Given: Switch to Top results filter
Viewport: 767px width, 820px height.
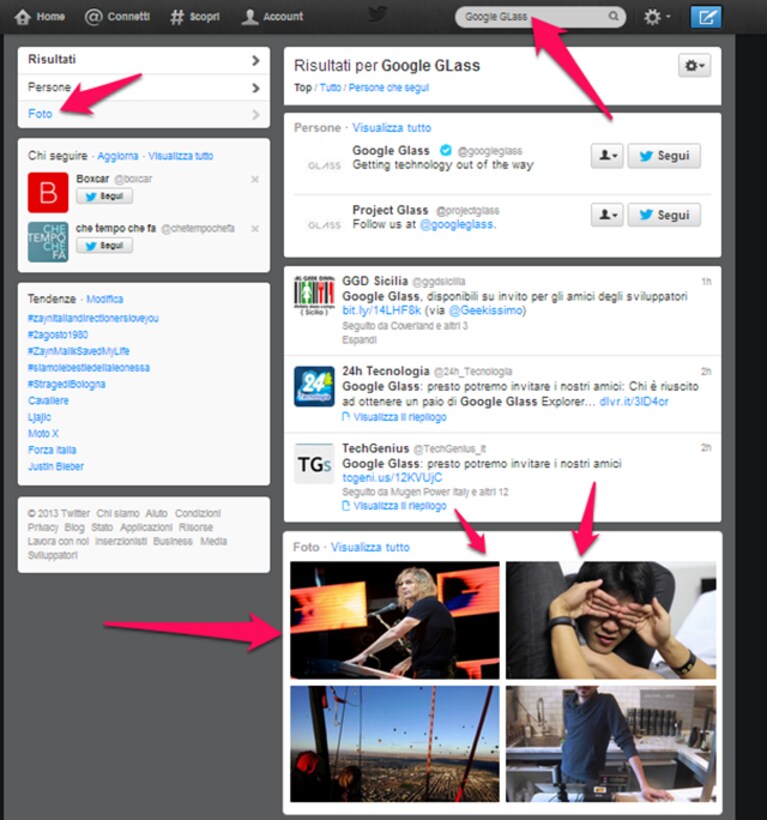Looking at the screenshot, I should pyautogui.click(x=303, y=88).
